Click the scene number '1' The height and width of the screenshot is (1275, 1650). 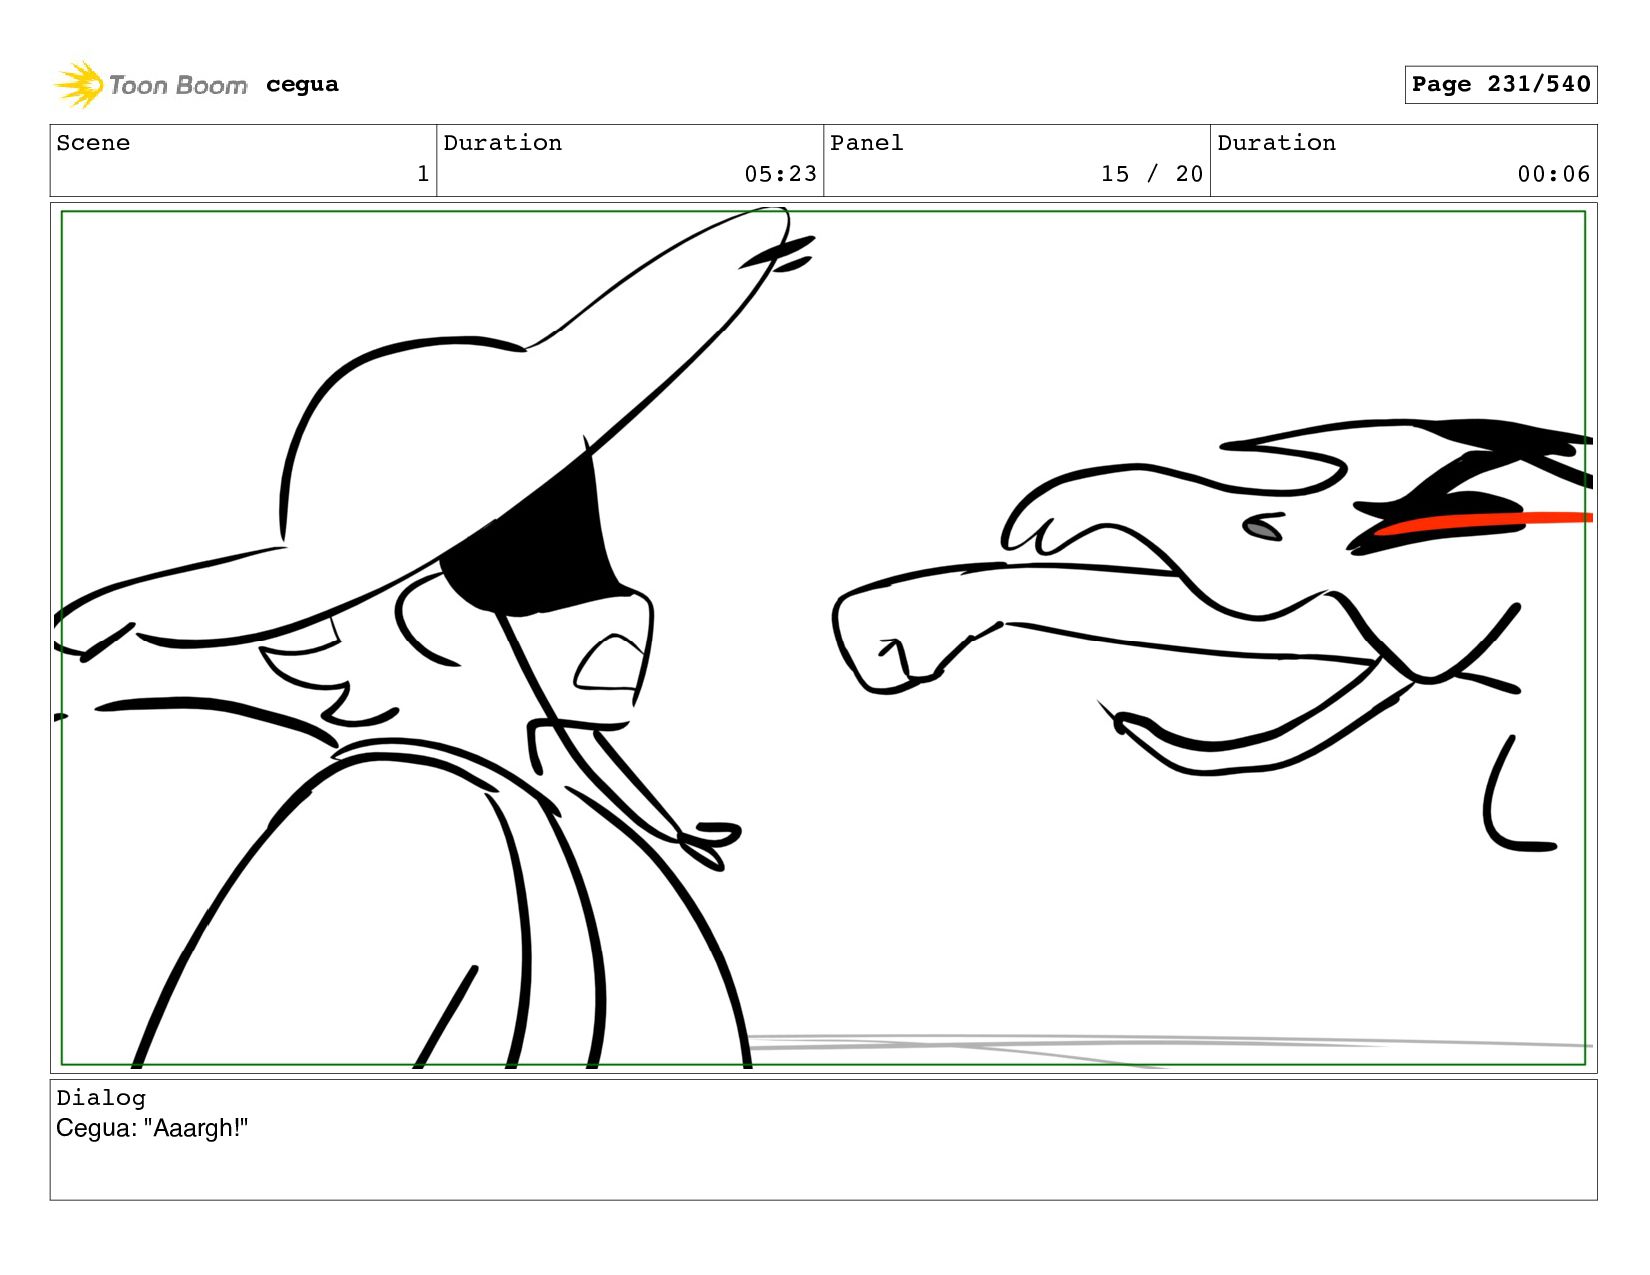(423, 174)
